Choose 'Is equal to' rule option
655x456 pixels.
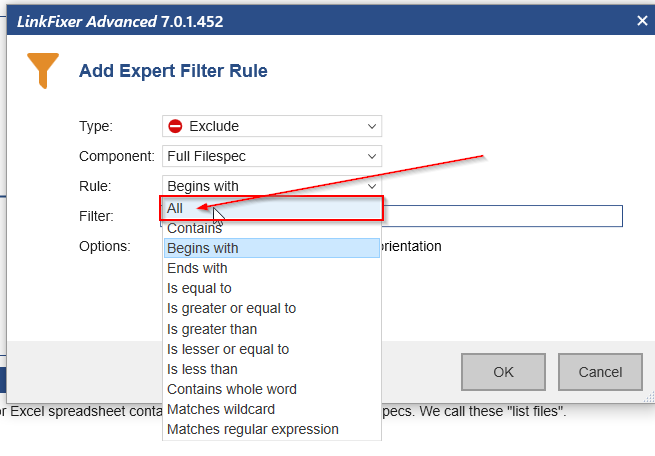(272, 288)
